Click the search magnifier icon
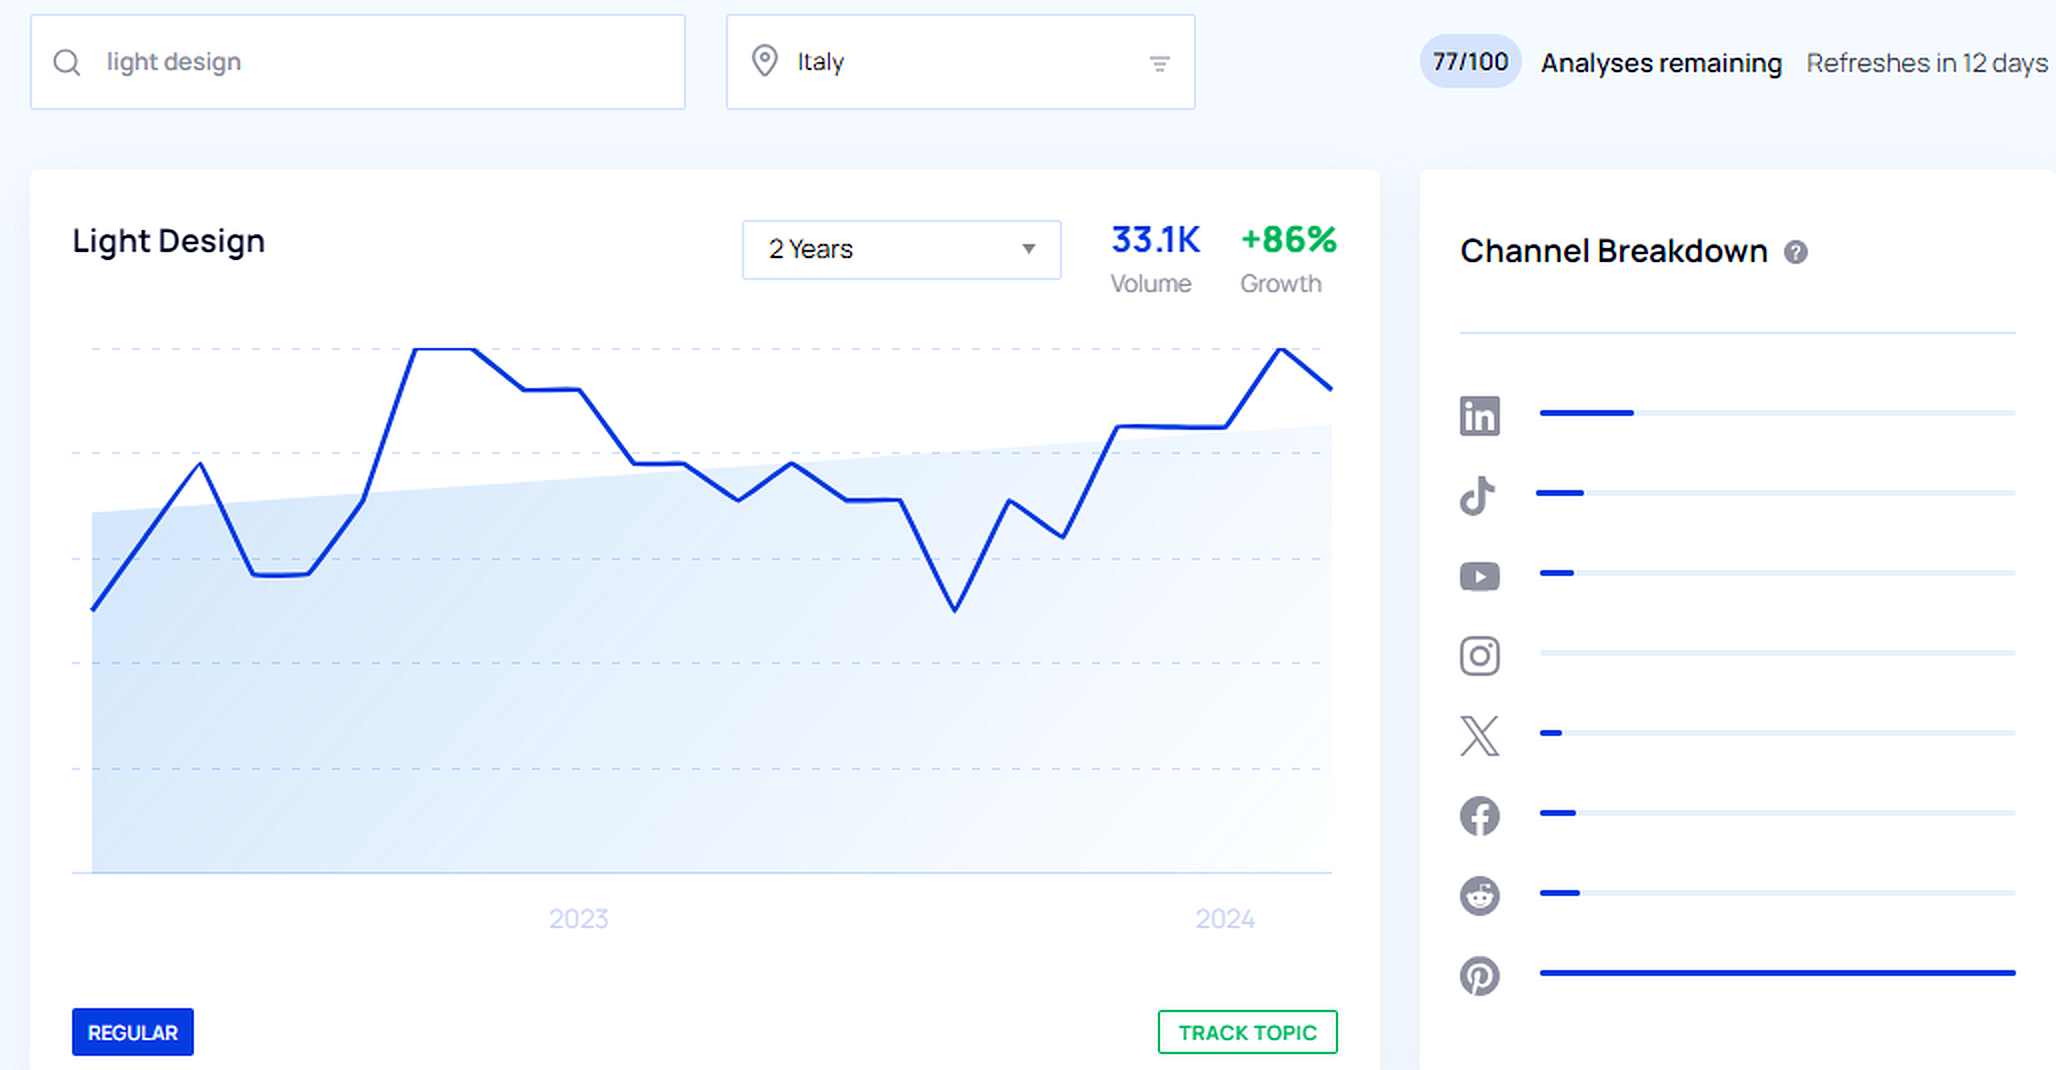2056x1070 pixels. [67, 62]
